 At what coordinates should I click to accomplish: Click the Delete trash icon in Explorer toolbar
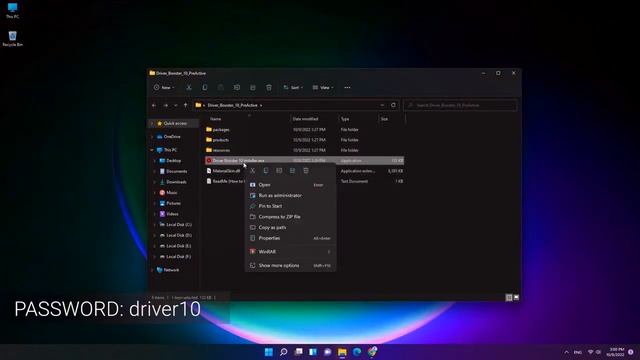269,87
